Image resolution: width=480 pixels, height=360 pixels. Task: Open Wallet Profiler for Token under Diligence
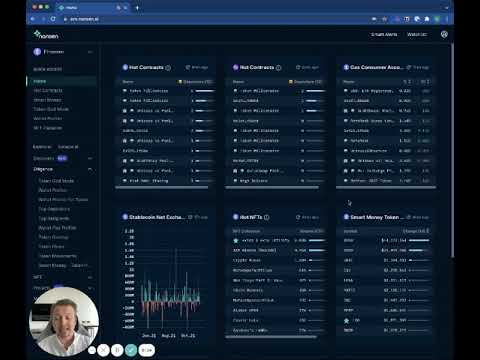63,199
